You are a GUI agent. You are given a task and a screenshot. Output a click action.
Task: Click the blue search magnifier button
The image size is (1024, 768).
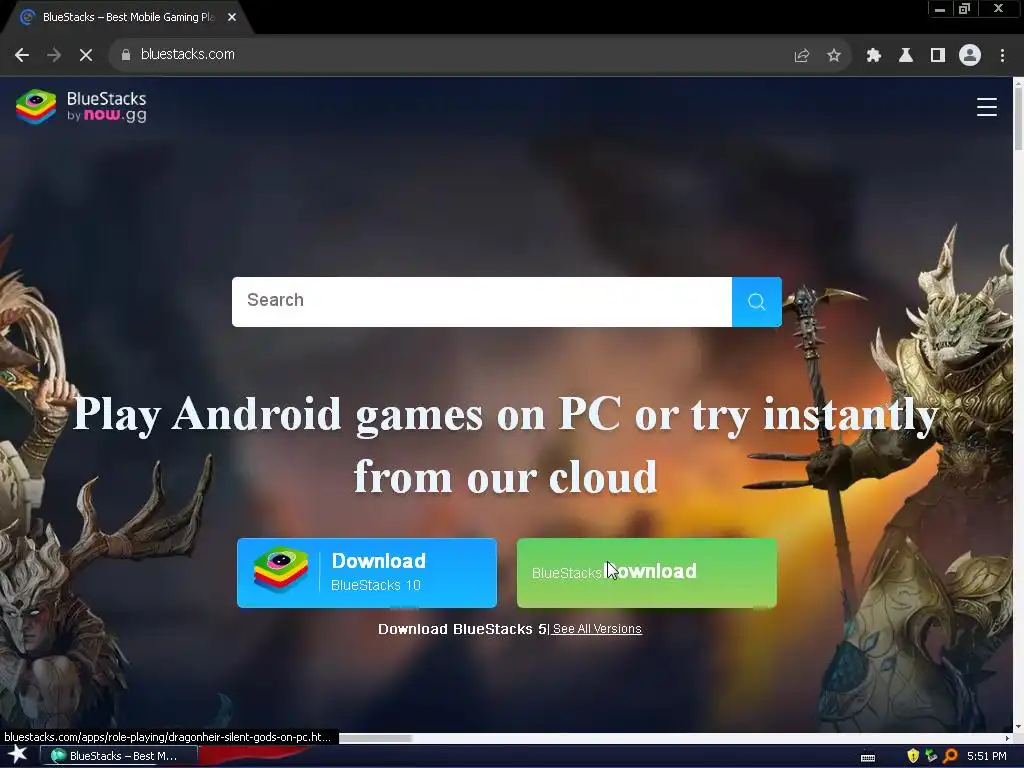(756, 302)
